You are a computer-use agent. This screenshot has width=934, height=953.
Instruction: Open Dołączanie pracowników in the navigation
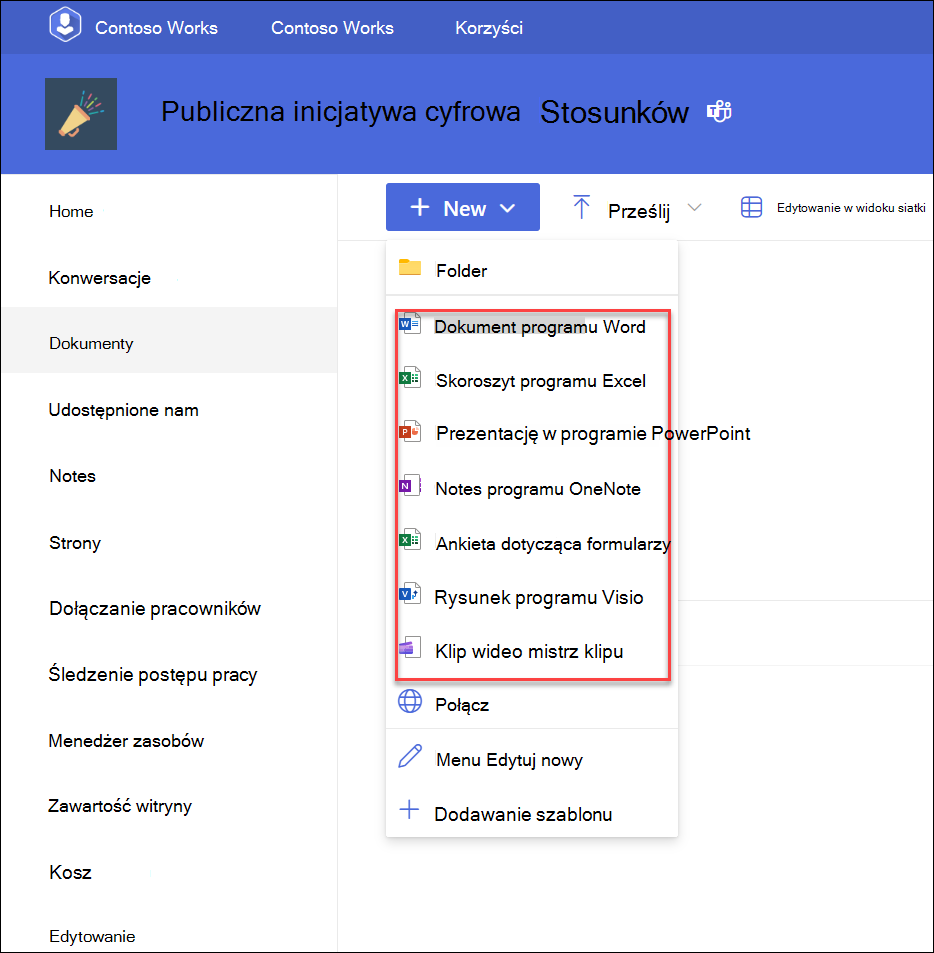tap(155, 608)
